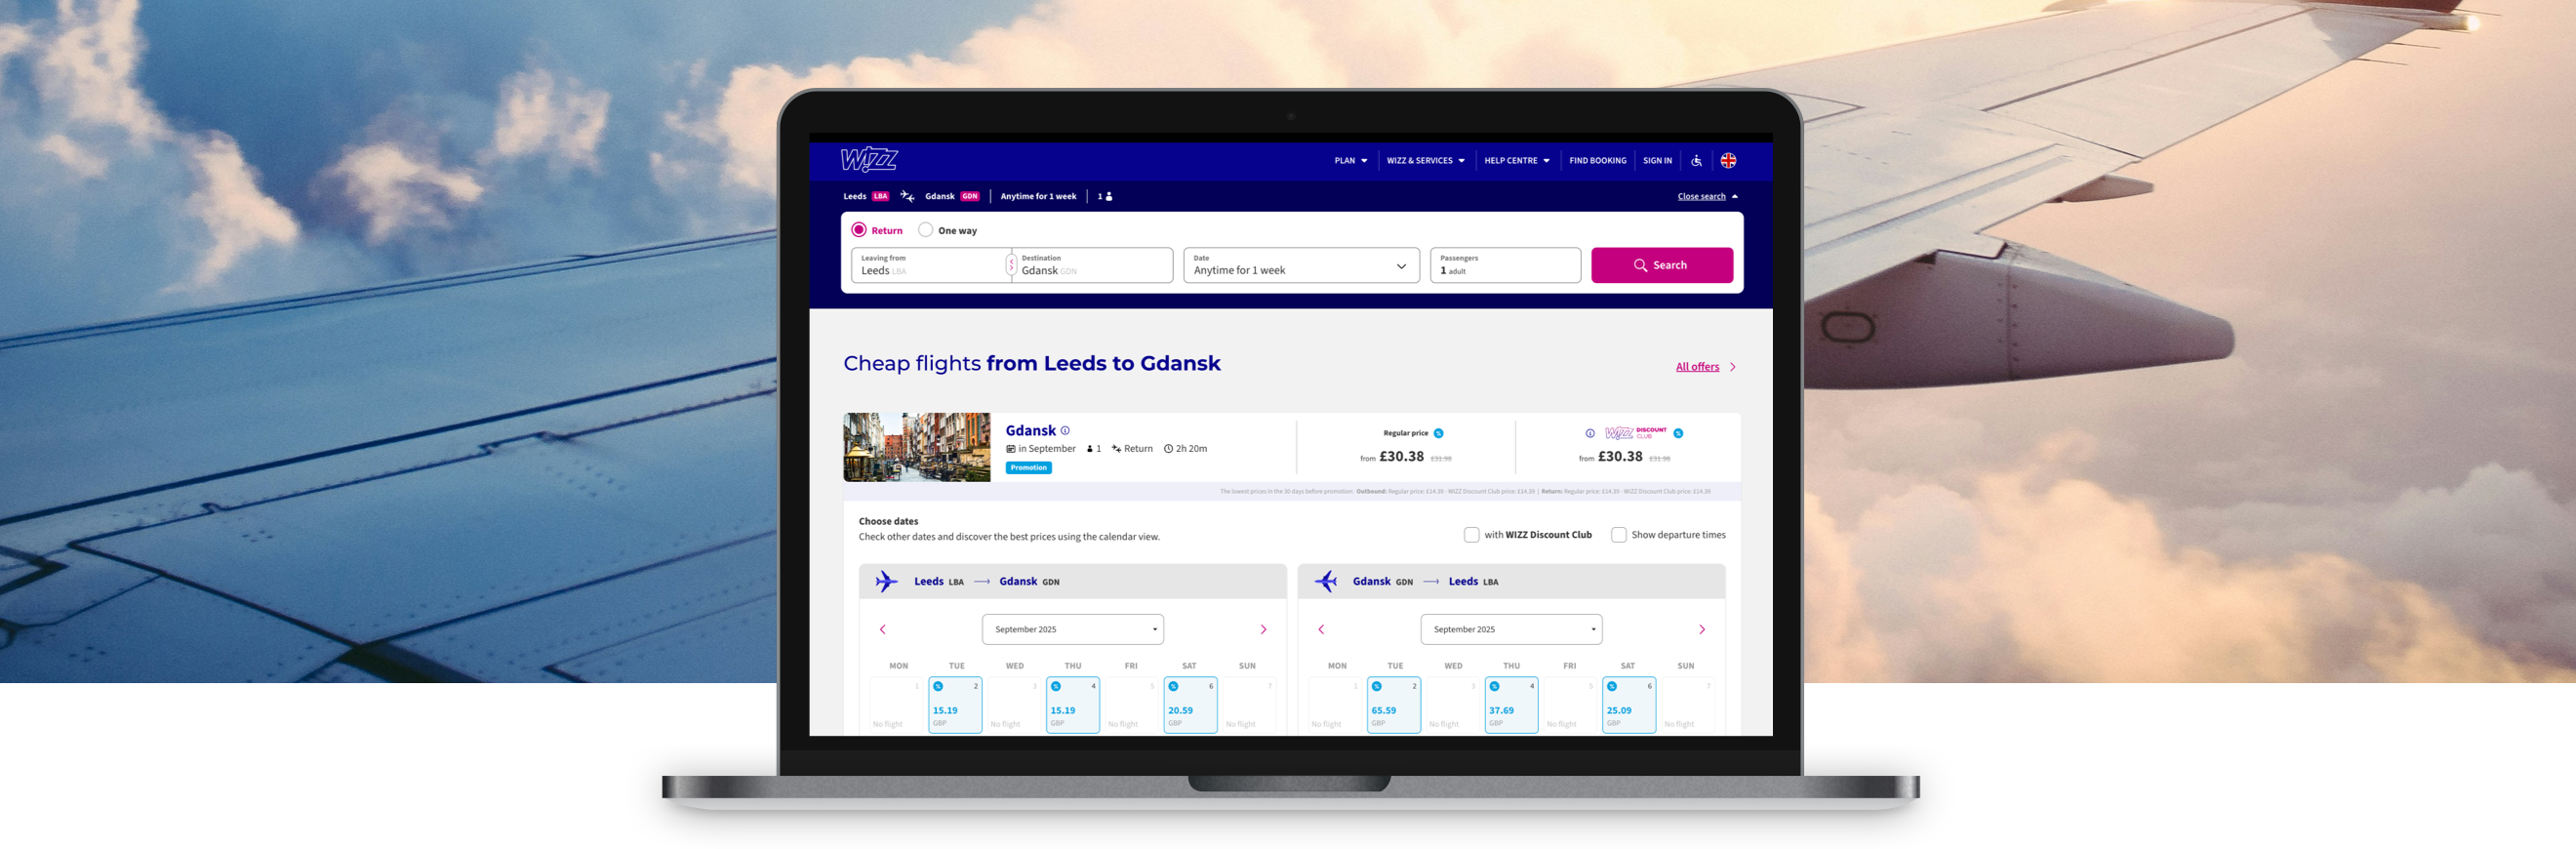2576x849 pixels.
Task: Go to next month in Gdansk–Leeds calendar
Action: click(1702, 630)
